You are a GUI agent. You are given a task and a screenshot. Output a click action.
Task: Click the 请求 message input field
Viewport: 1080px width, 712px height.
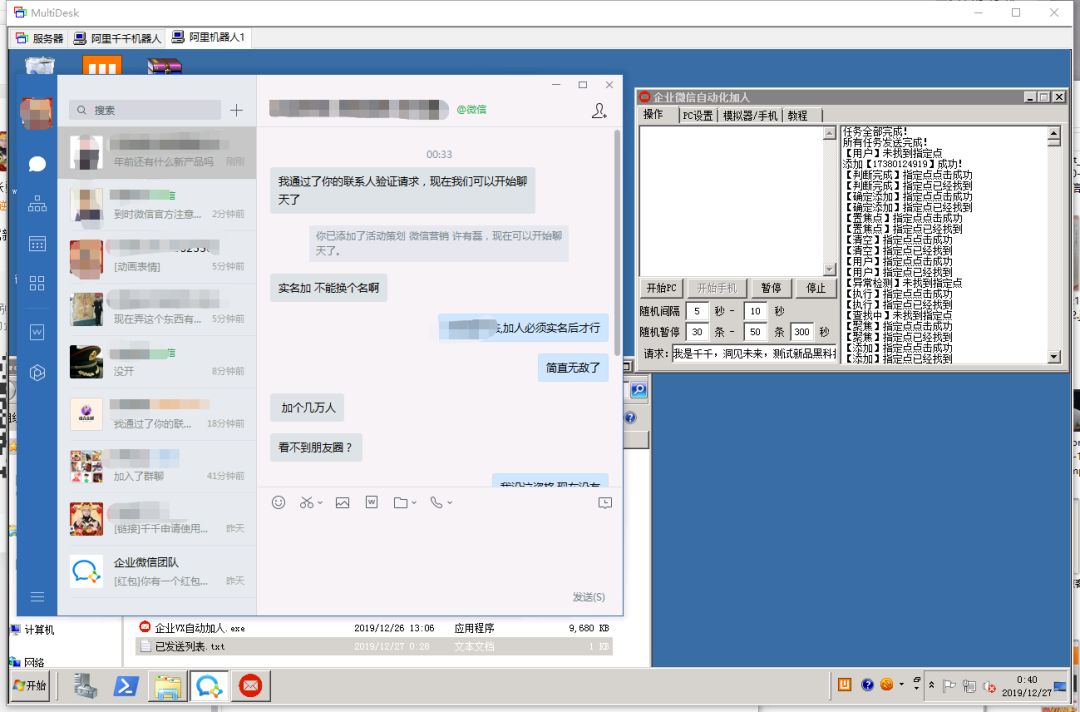(x=754, y=354)
